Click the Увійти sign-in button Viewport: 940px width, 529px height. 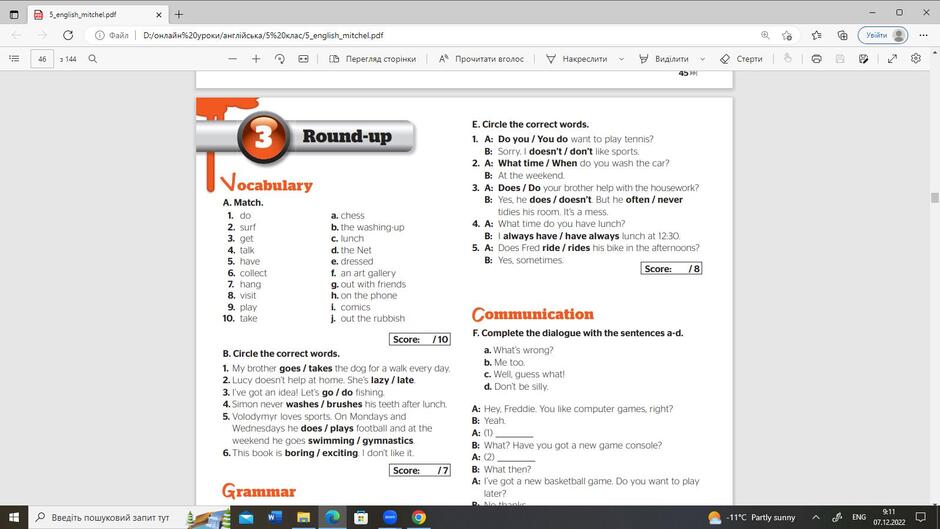(x=882, y=35)
